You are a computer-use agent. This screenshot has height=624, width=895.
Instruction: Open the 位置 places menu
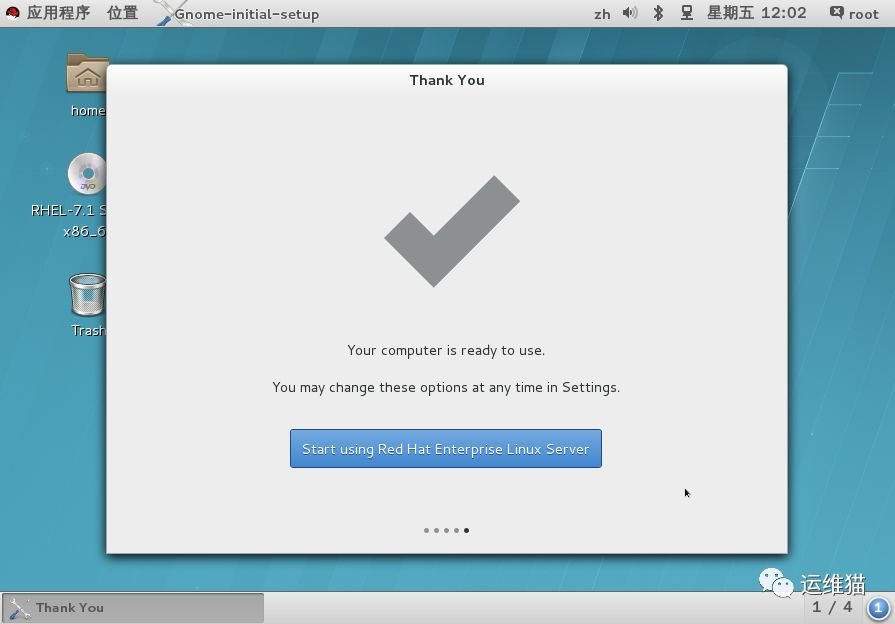pos(123,13)
